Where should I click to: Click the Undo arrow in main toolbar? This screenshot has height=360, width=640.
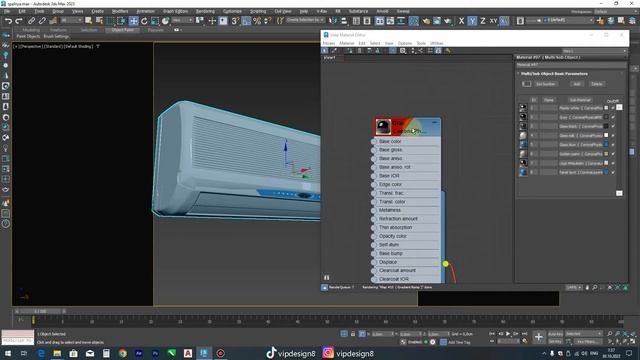pos(8,21)
